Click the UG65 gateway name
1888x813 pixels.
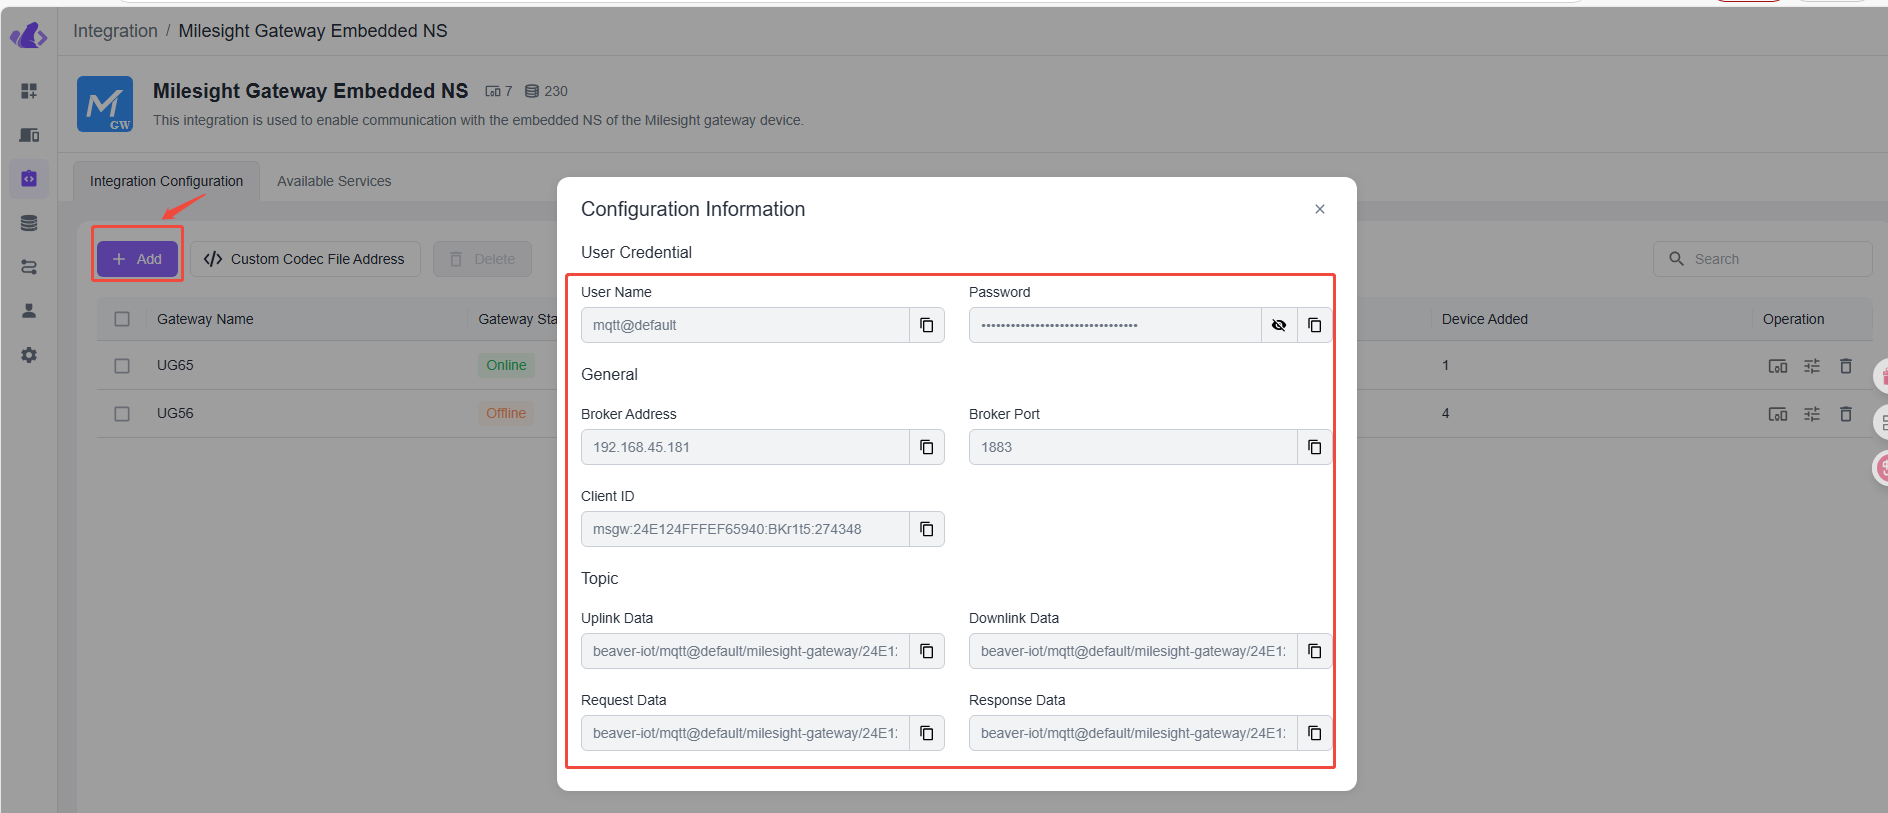coord(175,365)
